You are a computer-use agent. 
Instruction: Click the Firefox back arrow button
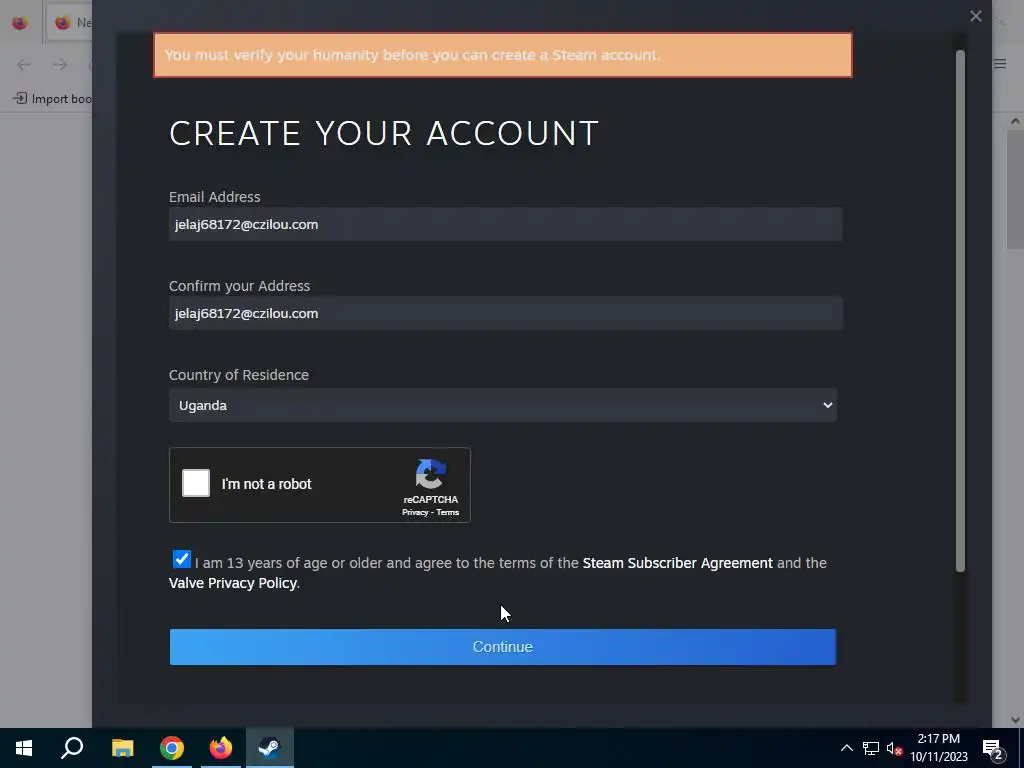(x=24, y=64)
